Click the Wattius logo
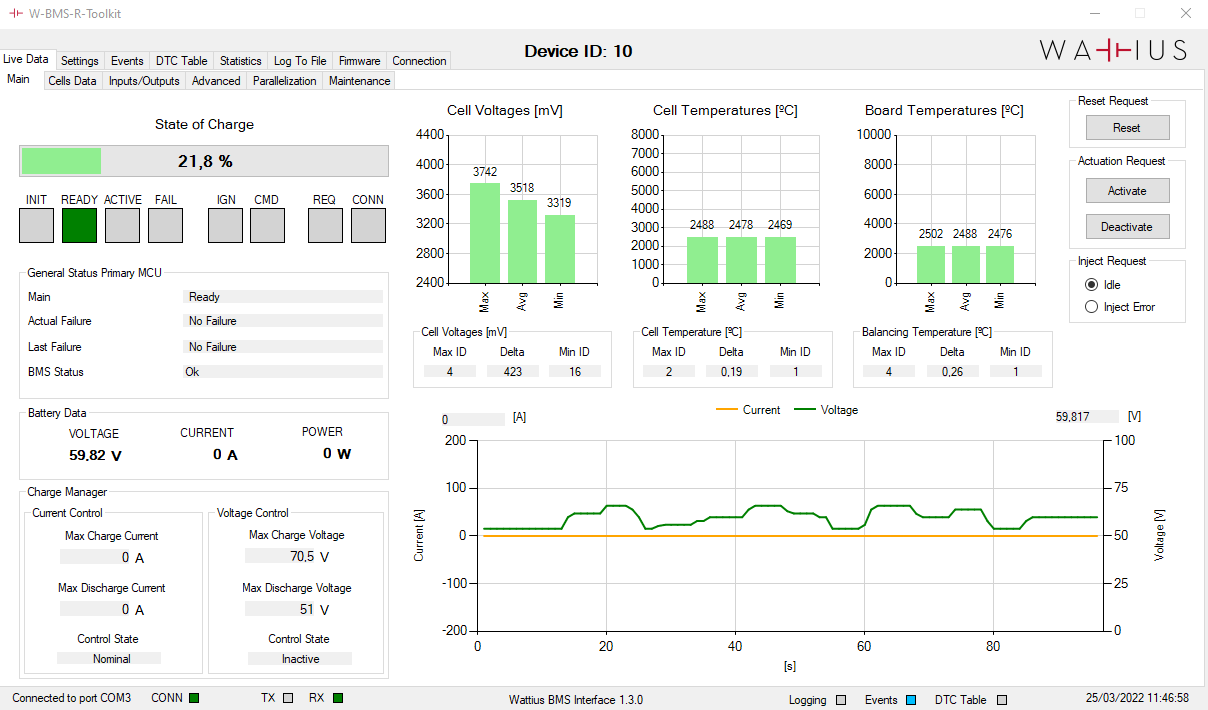 pyautogui.click(x=1113, y=50)
